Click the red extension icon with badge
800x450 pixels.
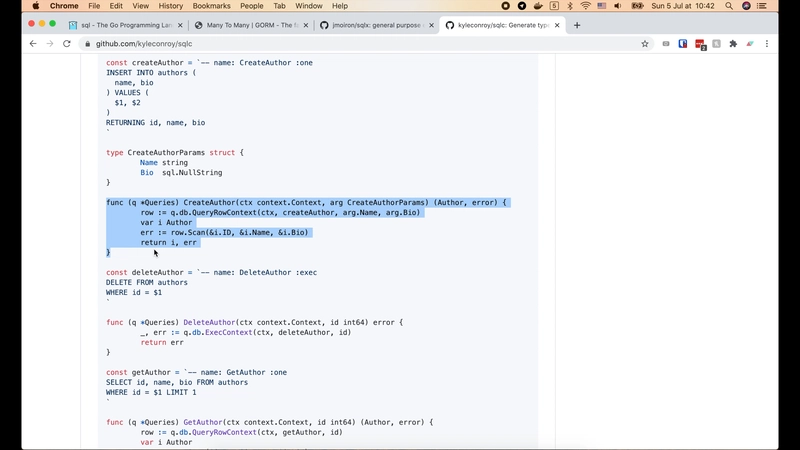coord(700,44)
